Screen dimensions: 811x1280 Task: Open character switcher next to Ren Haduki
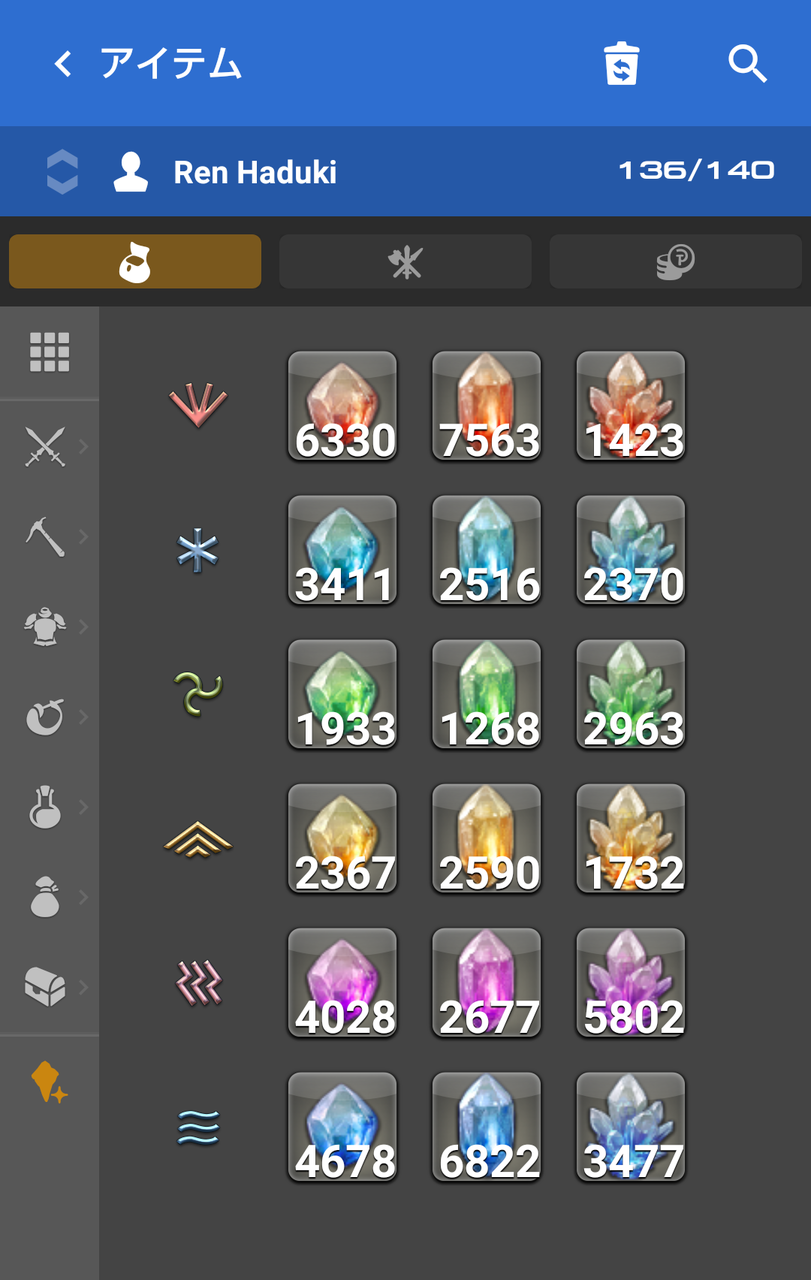(x=62, y=172)
